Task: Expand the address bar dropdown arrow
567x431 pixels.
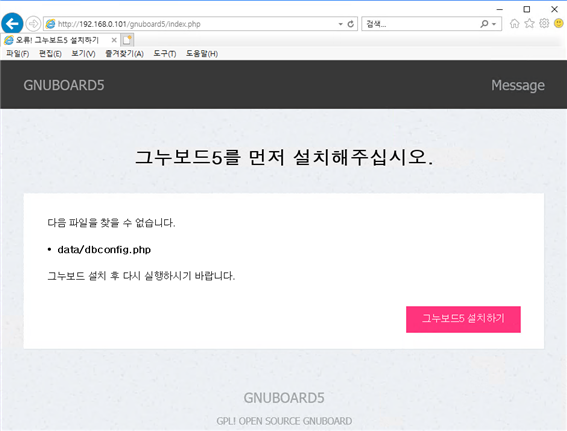Action: [x=340, y=24]
